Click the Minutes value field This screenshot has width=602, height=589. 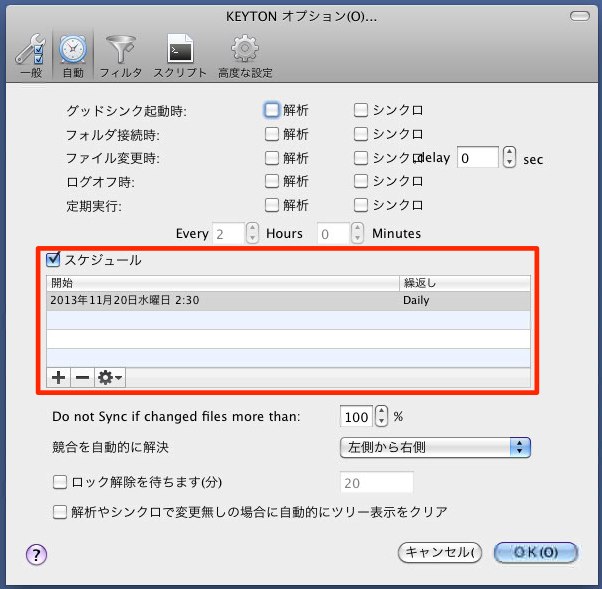click(333, 233)
